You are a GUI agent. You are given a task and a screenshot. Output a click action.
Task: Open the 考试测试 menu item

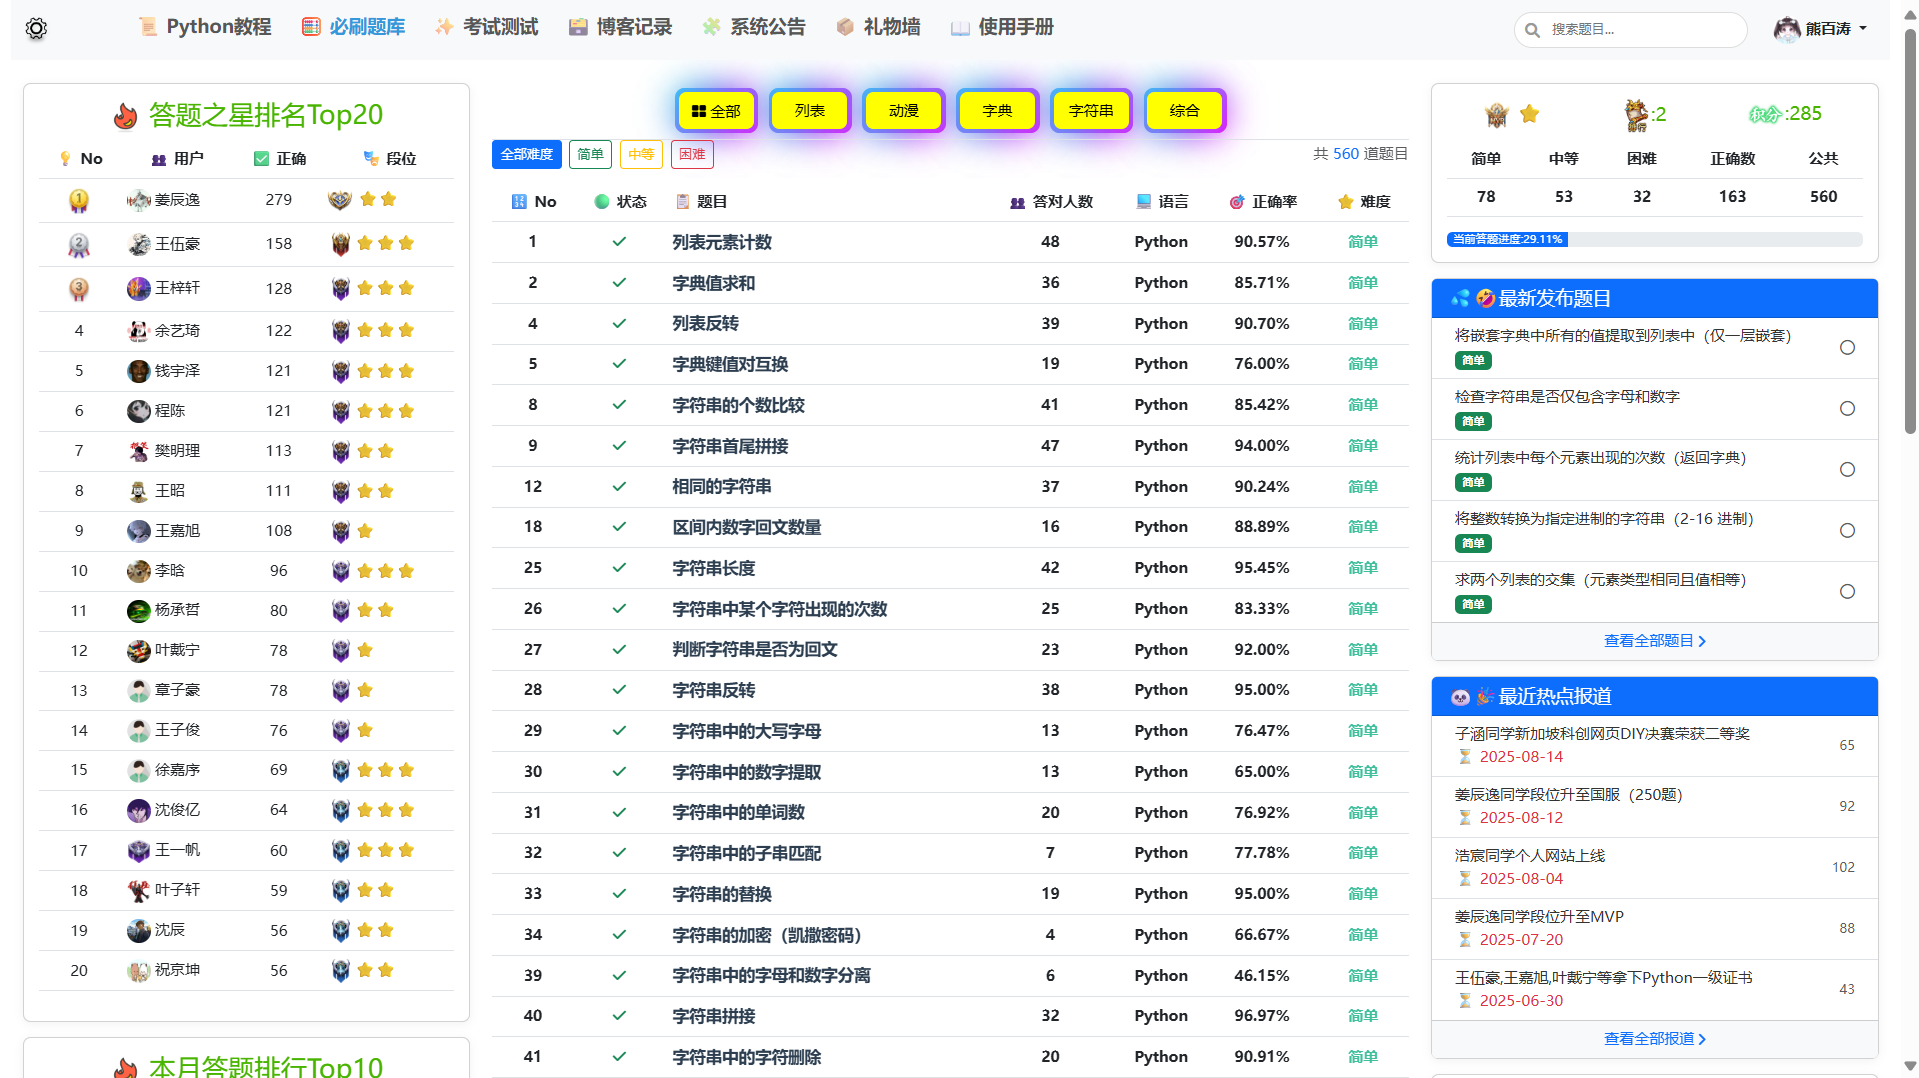[488, 27]
